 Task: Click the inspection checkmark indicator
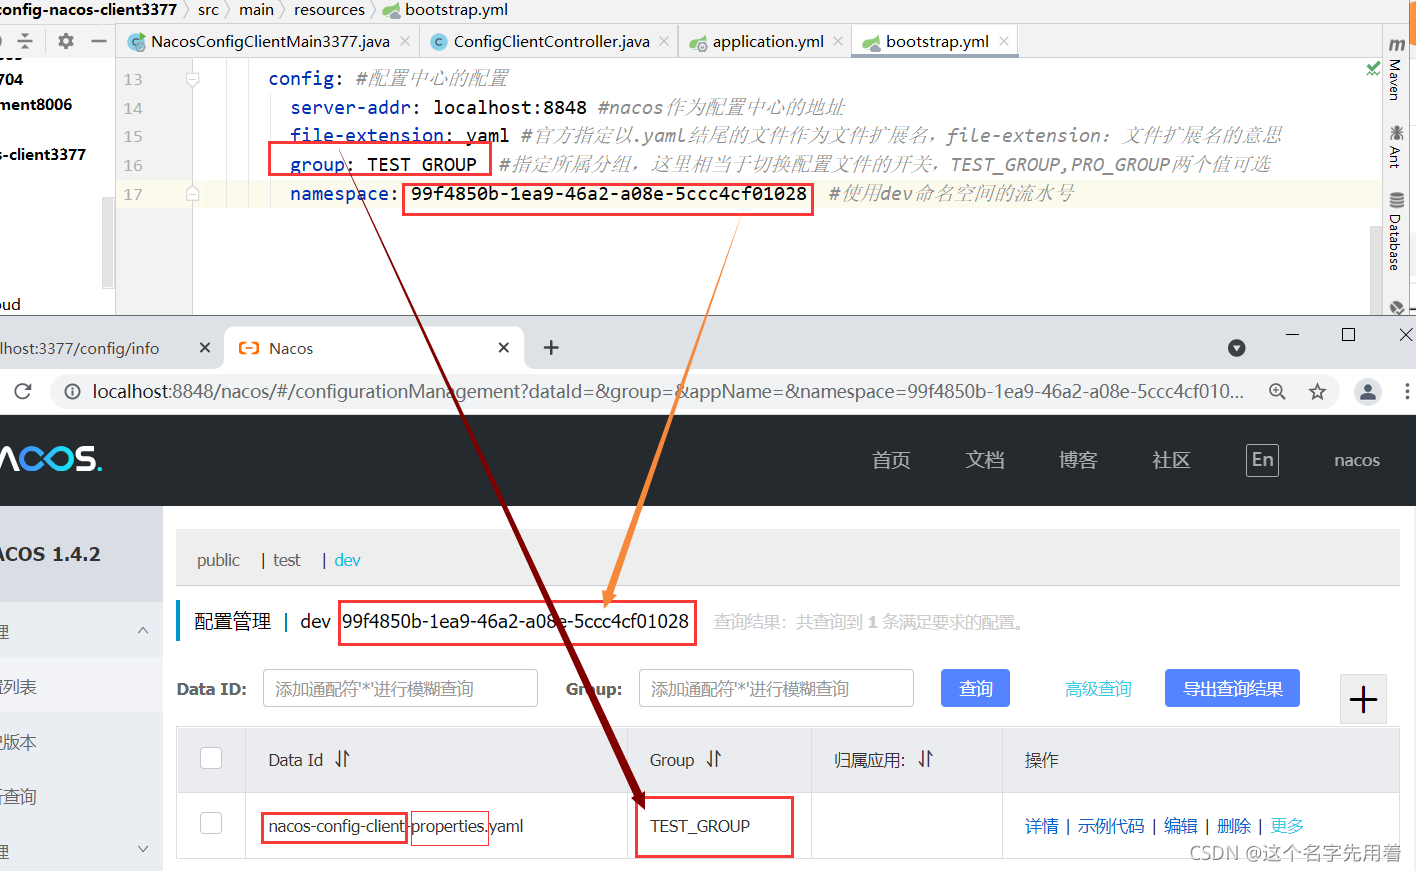point(1373,68)
